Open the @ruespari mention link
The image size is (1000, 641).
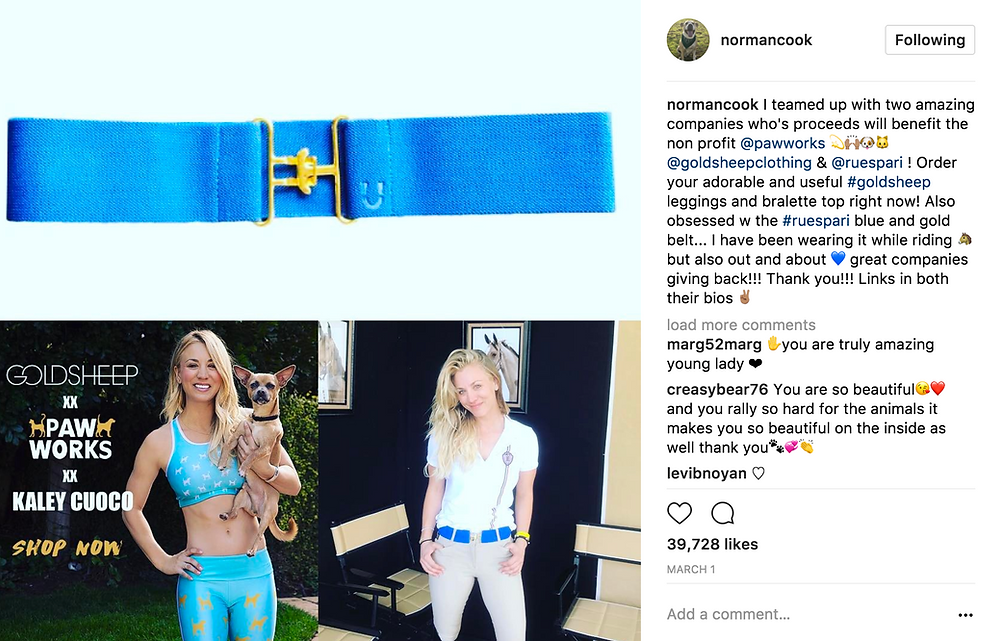(867, 163)
